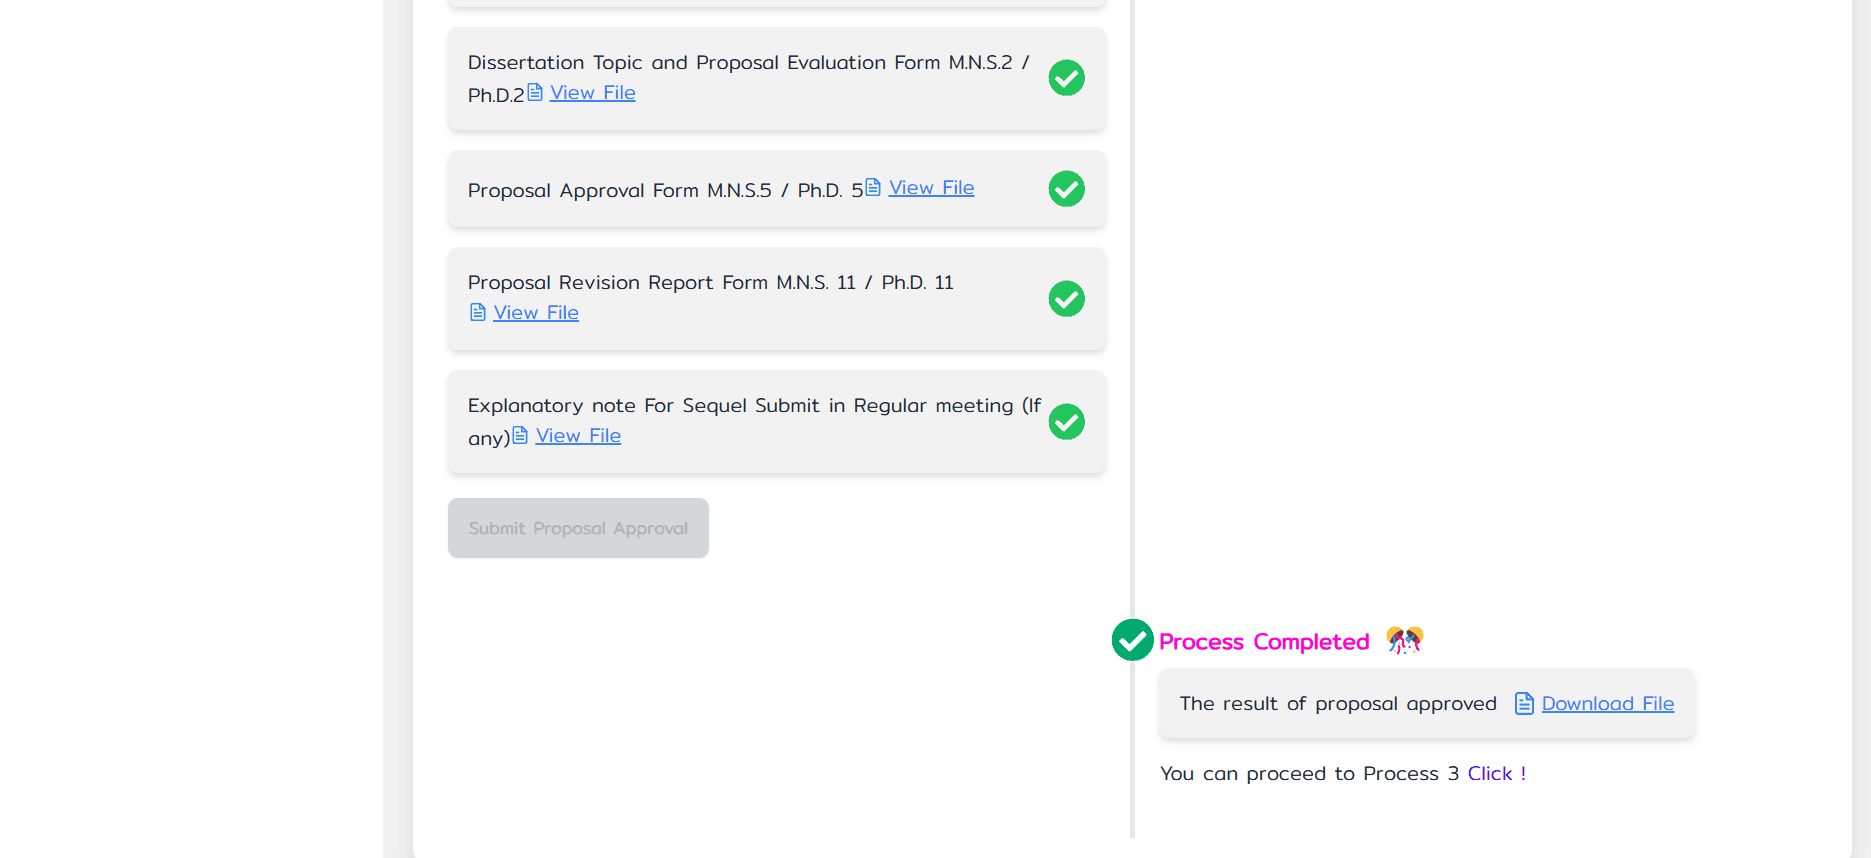Viewport: 1871px width, 858px height.
Task: Click the green Process Completed checkmark icon
Action: 1132,640
